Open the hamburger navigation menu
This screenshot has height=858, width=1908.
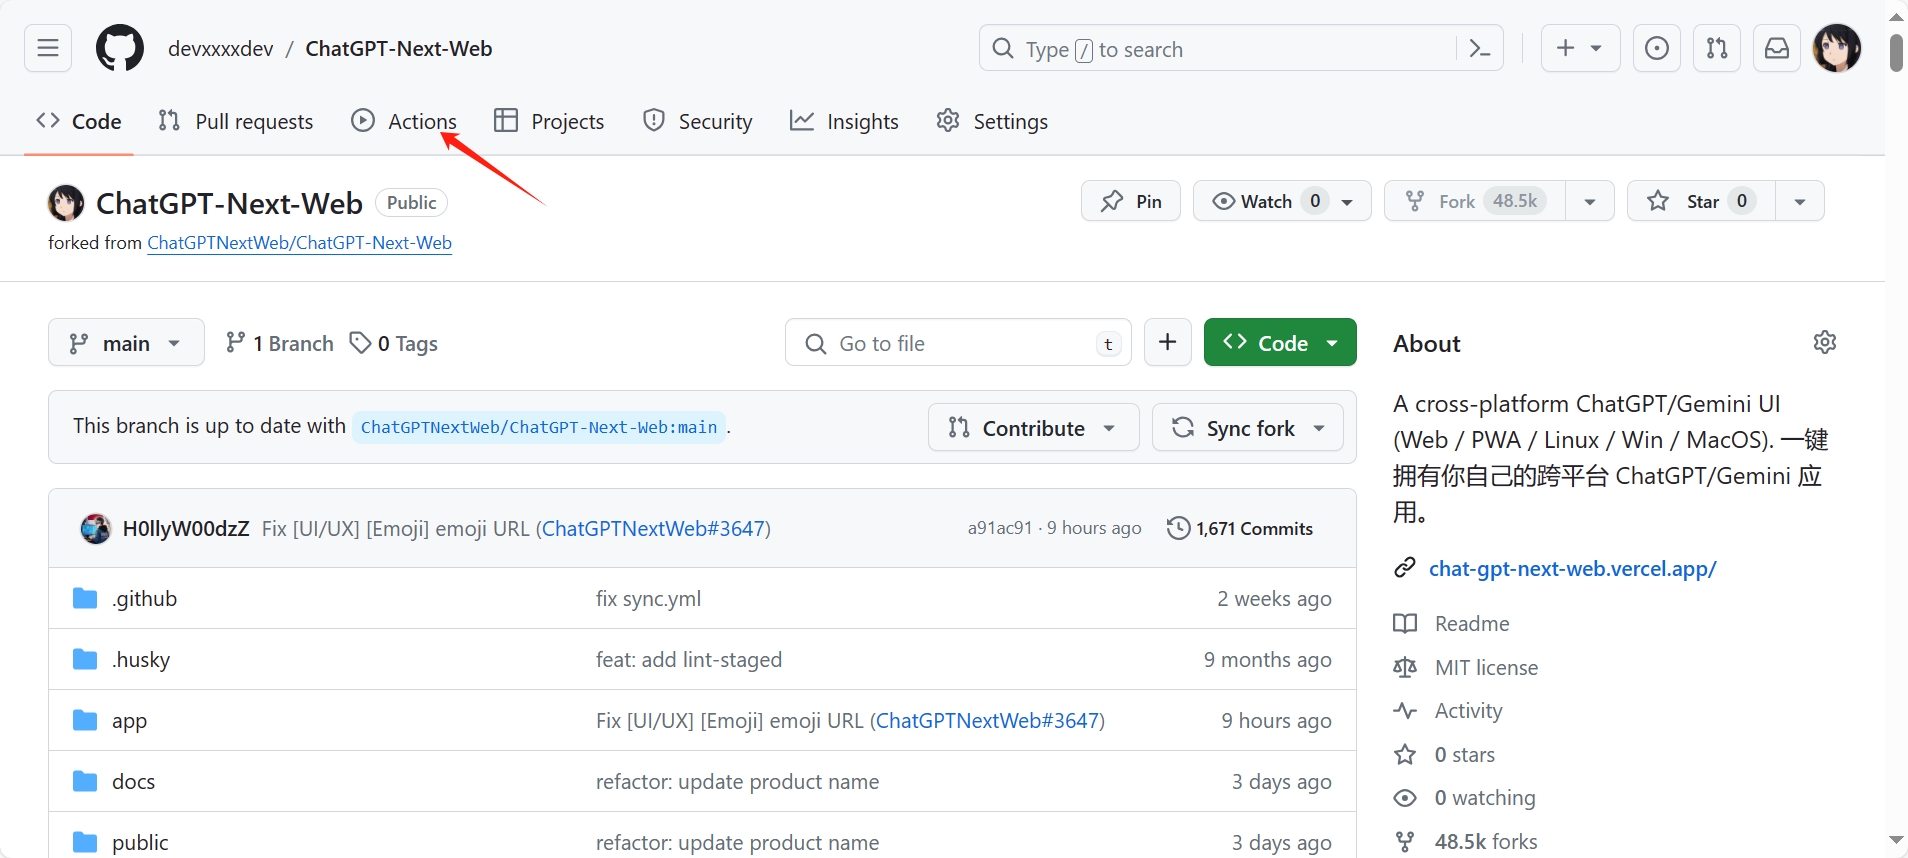(48, 48)
